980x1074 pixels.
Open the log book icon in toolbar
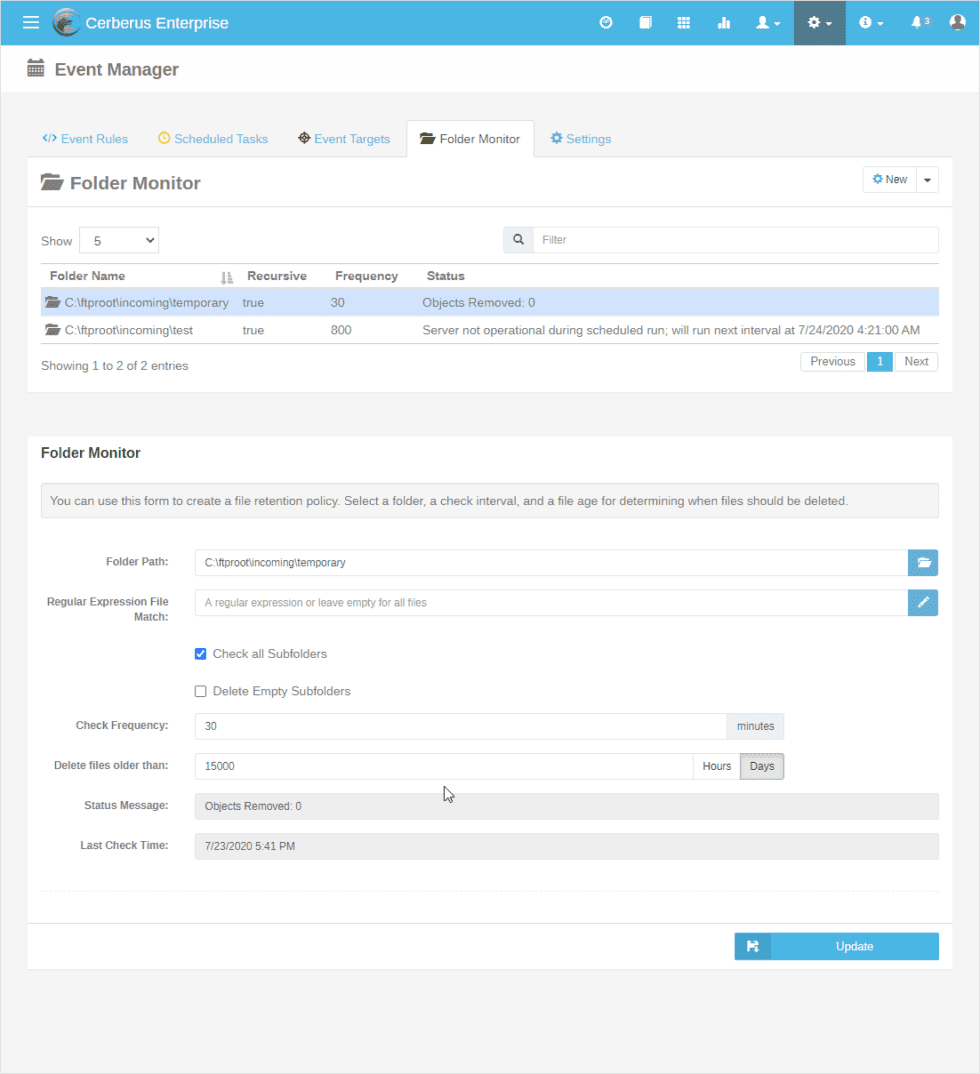point(645,22)
